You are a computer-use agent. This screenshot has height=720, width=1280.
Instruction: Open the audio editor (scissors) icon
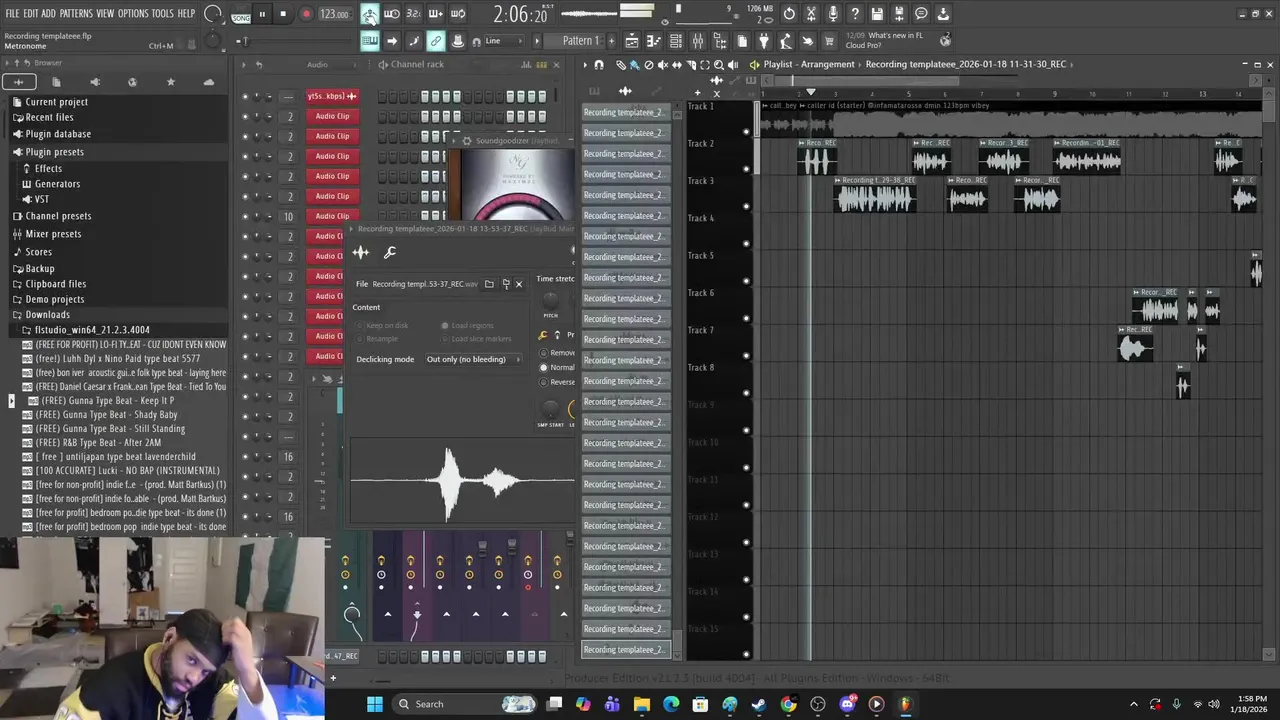tap(811, 14)
